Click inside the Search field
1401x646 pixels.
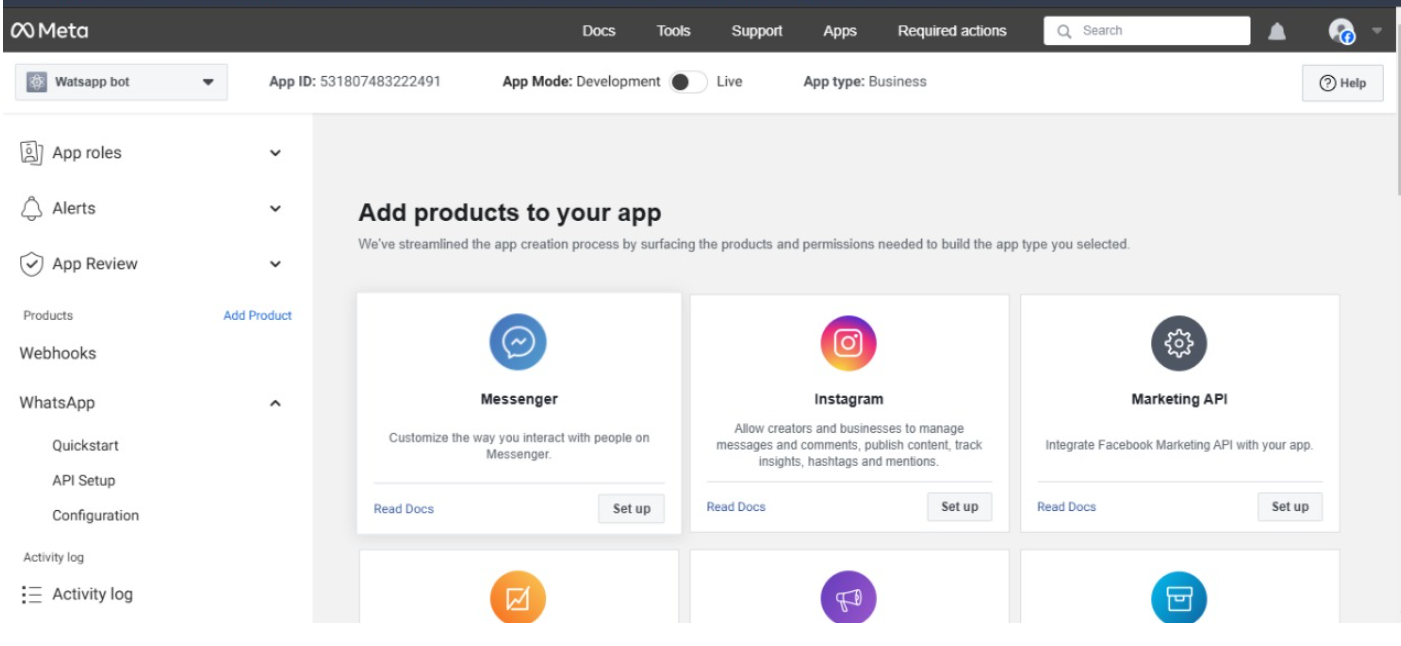1145,30
